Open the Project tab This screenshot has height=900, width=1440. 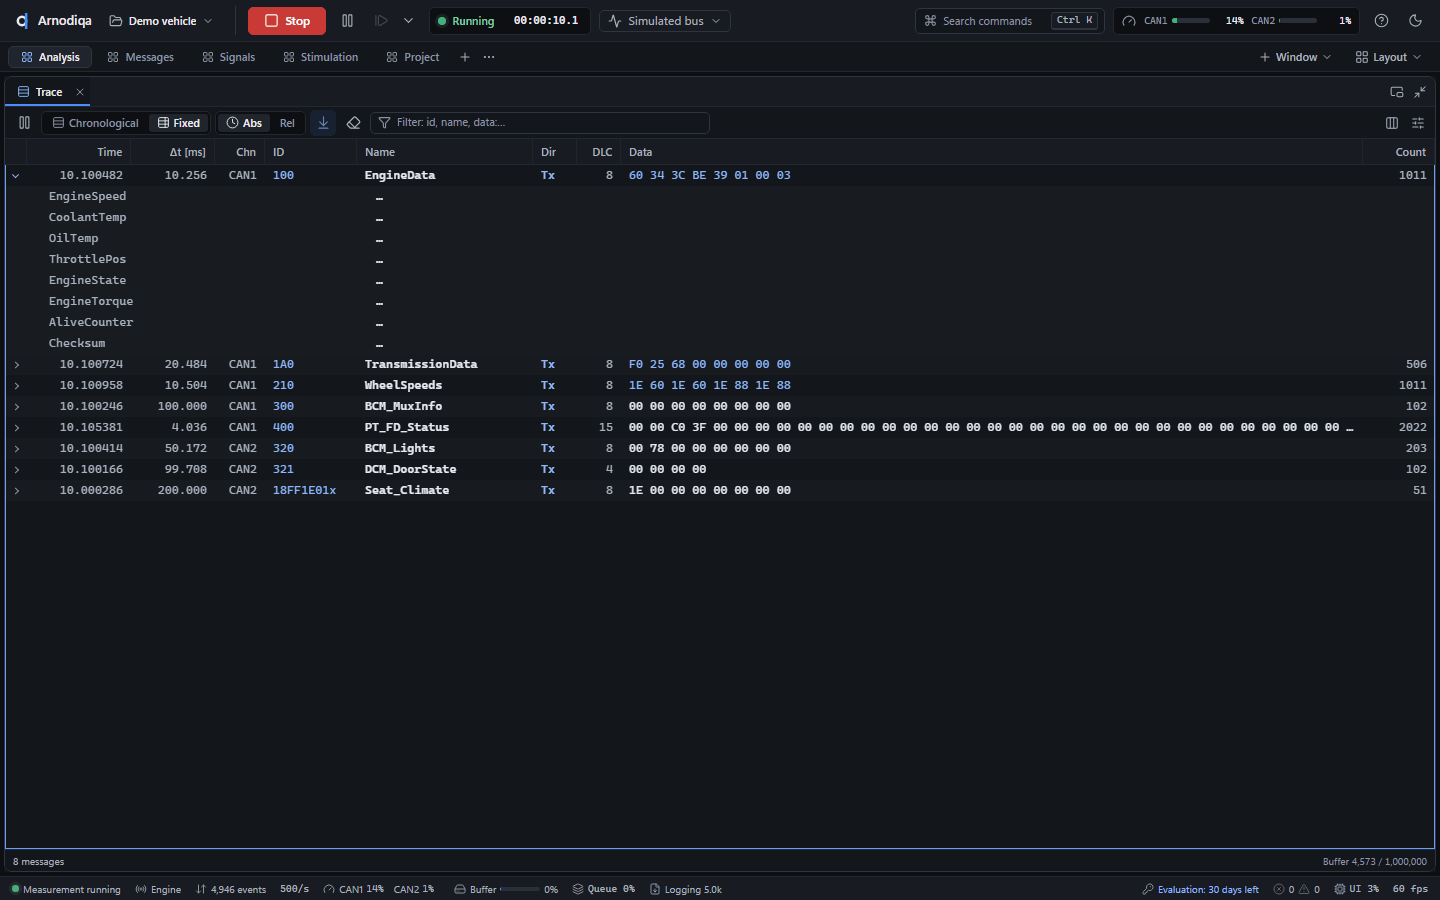(x=412, y=57)
